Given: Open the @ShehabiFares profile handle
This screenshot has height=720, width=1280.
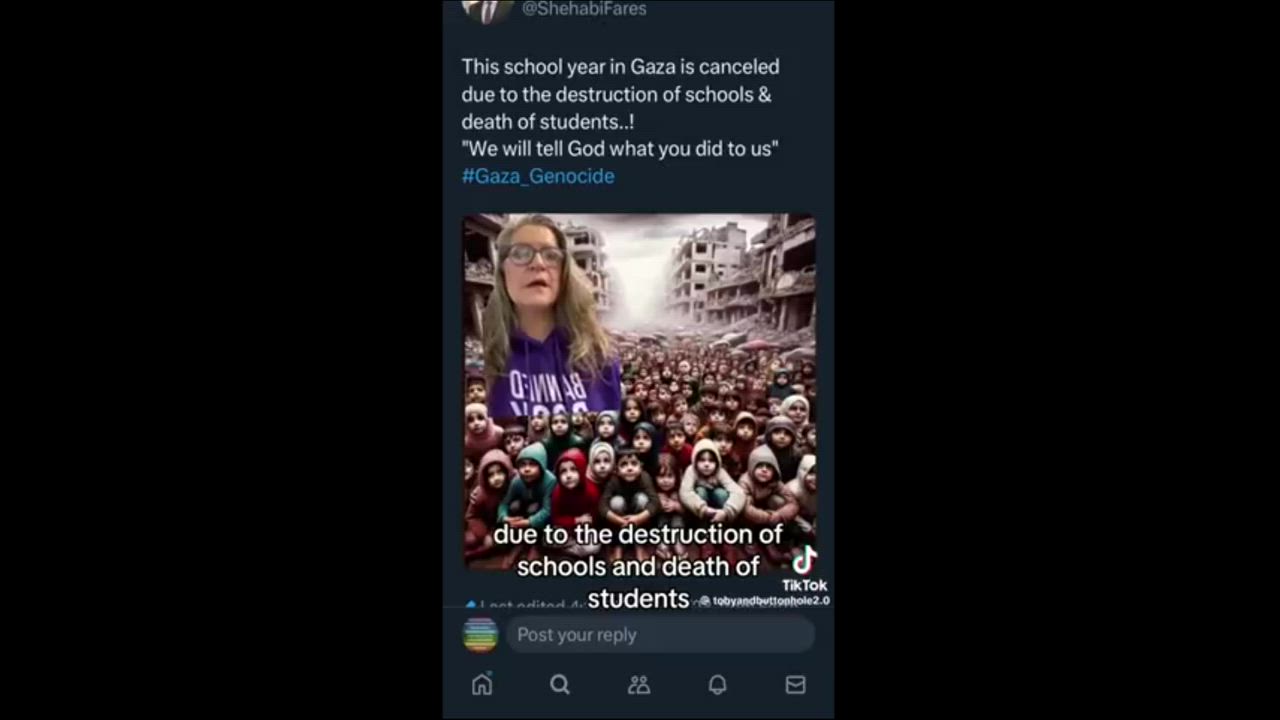Looking at the screenshot, I should (x=584, y=9).
